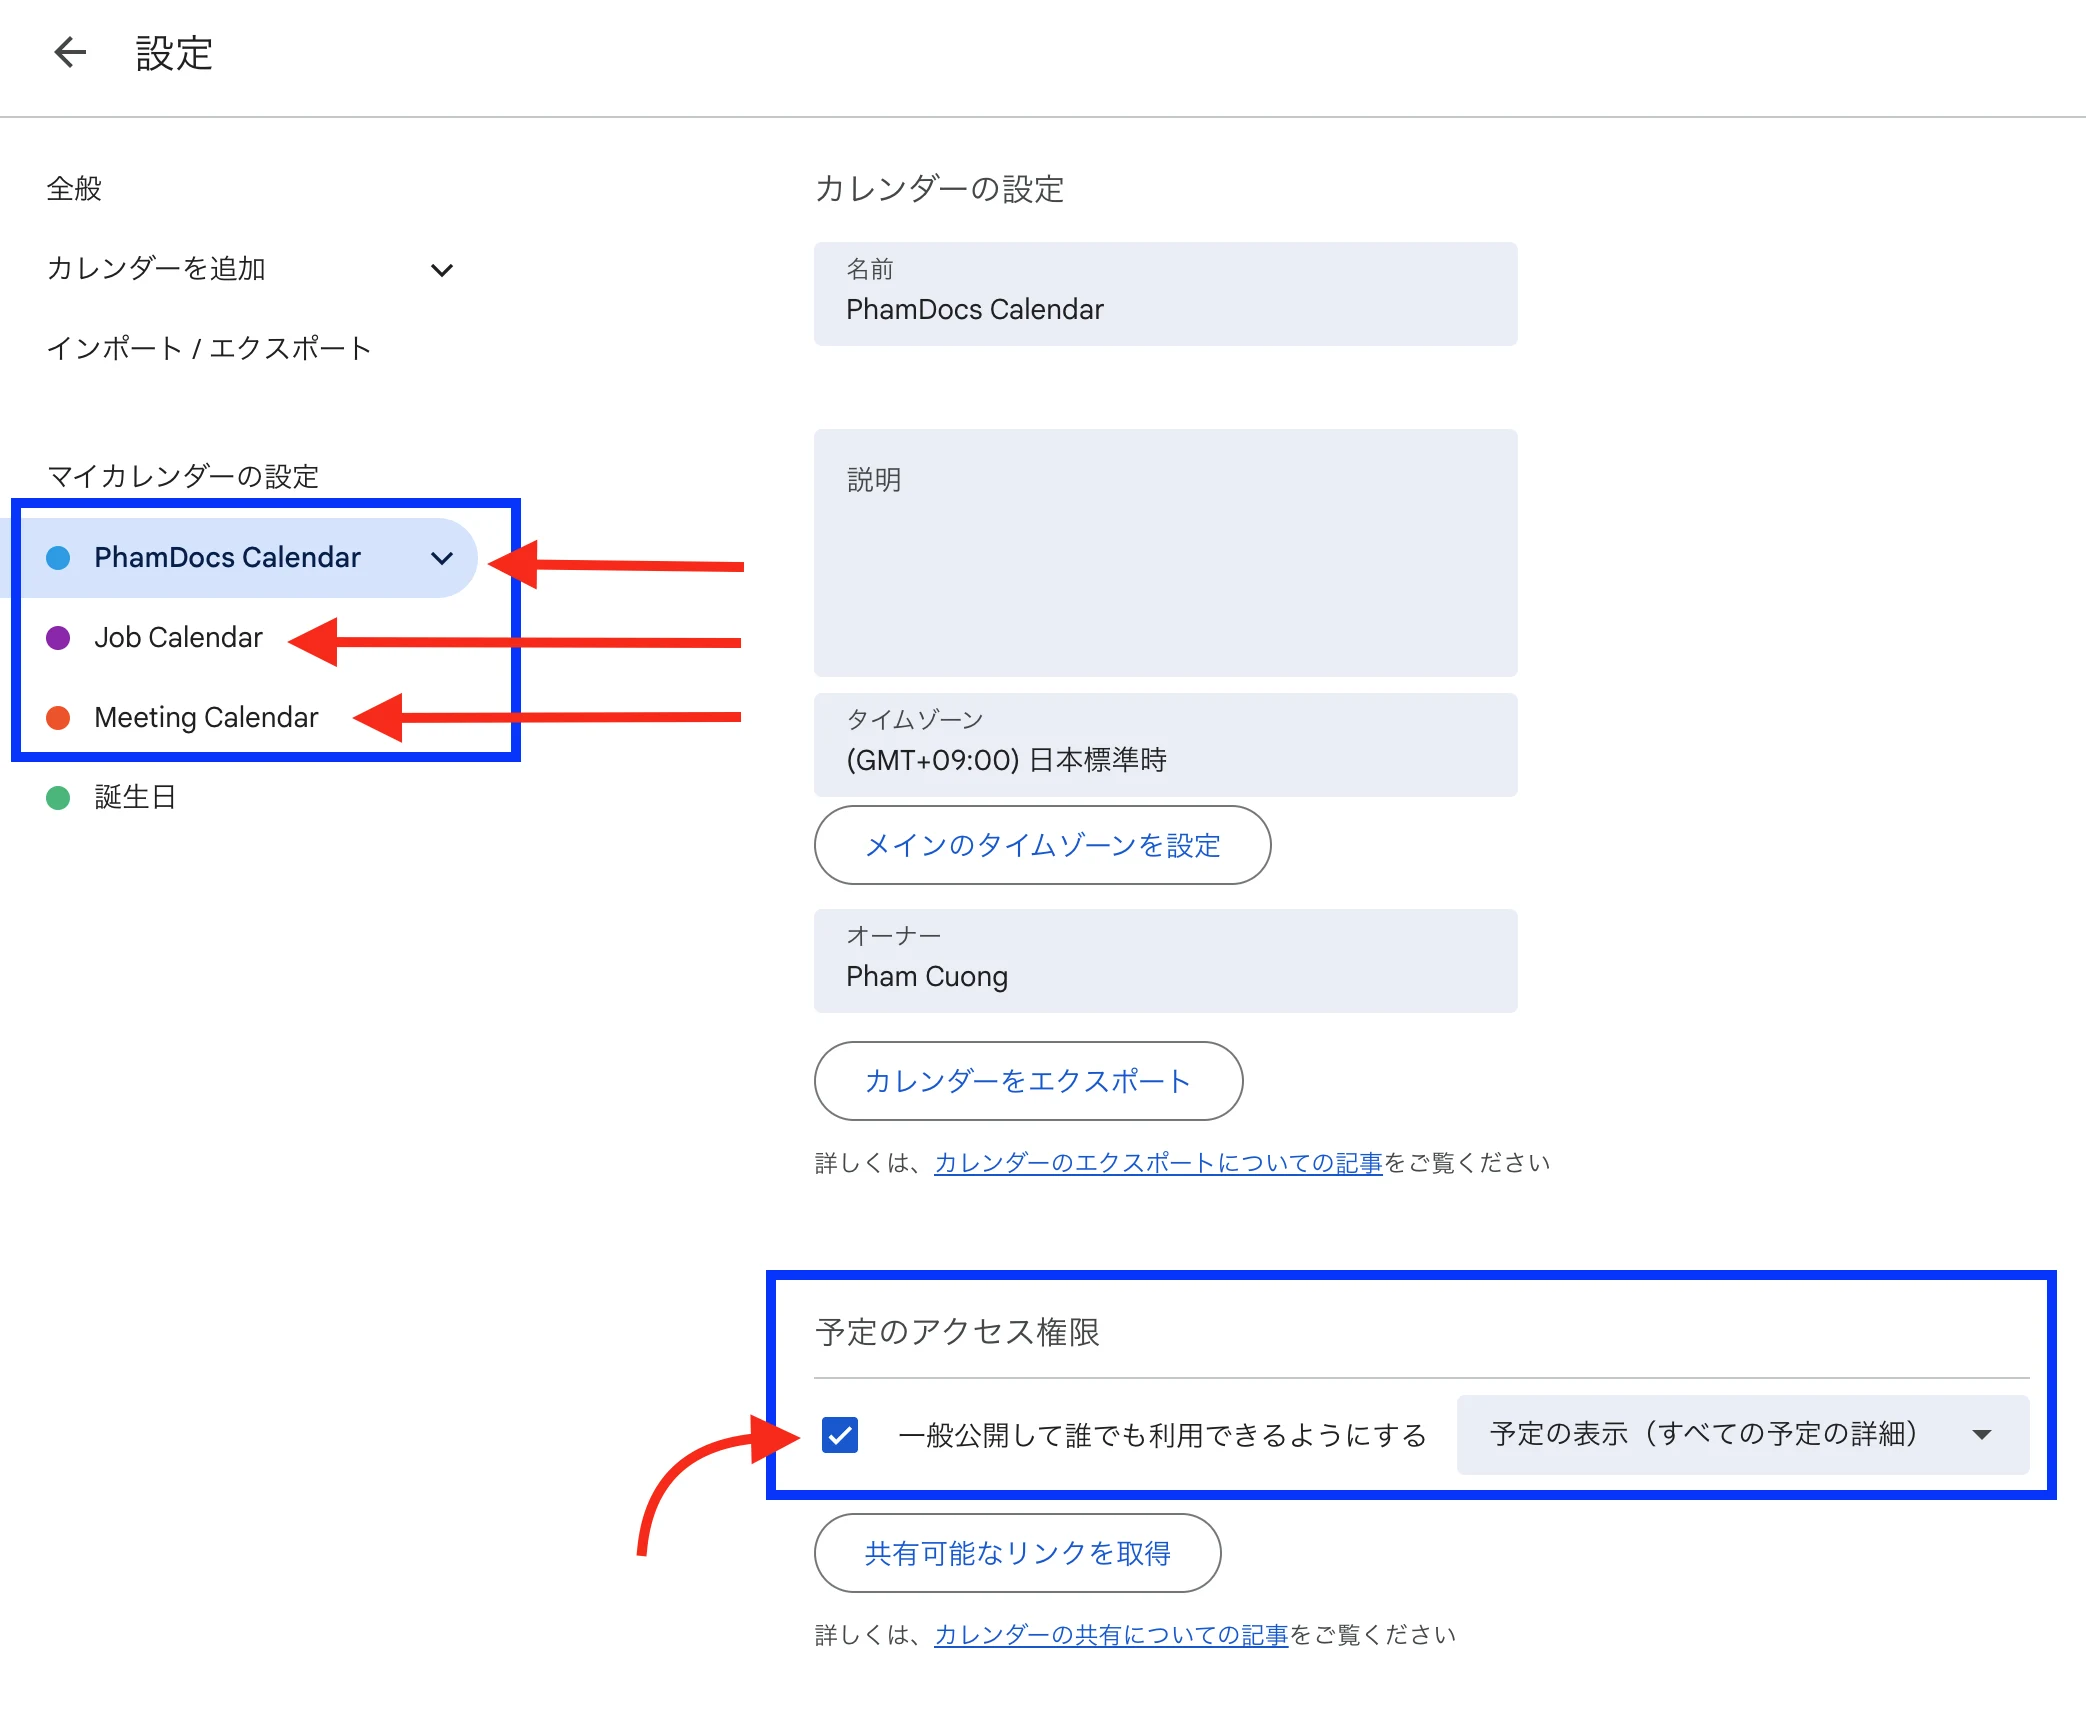2086x1730 pixels.
Task: Open the タイムゾーン selector field
Action: coord(1165,745)
